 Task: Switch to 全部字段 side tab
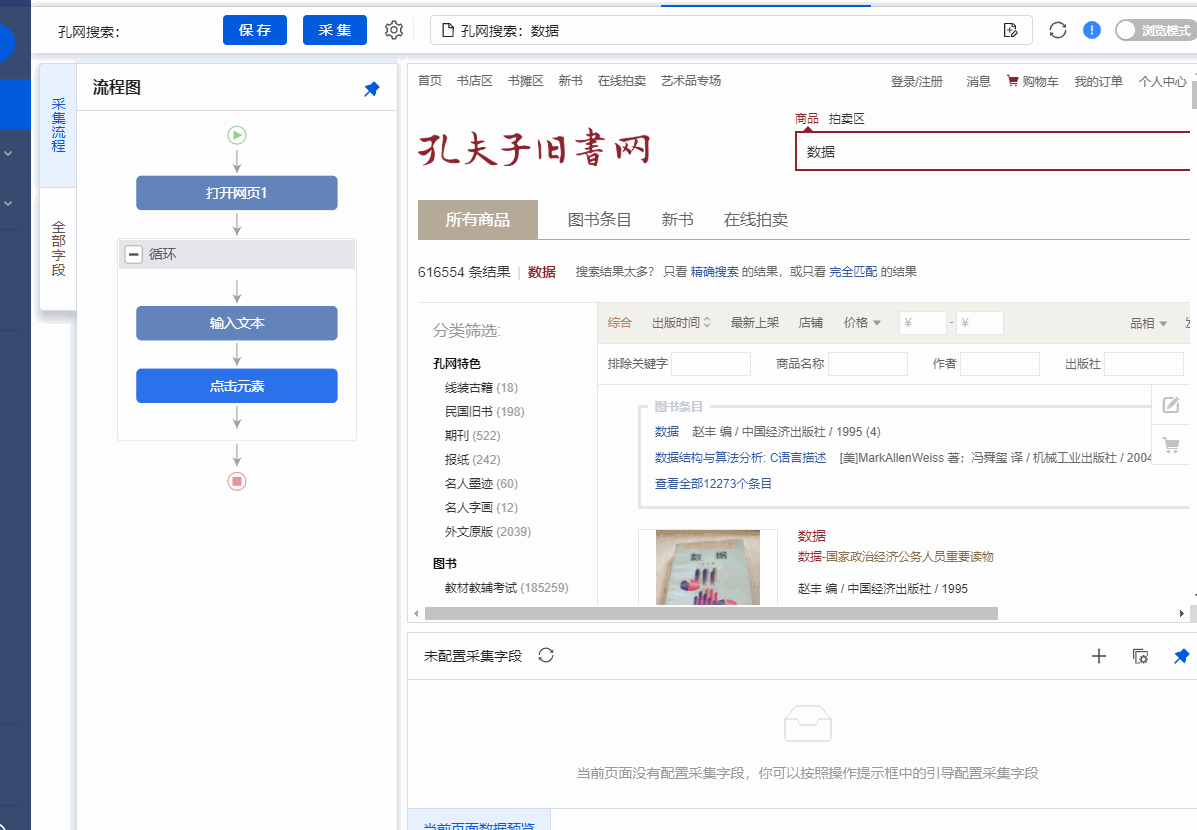click(58, 249)
